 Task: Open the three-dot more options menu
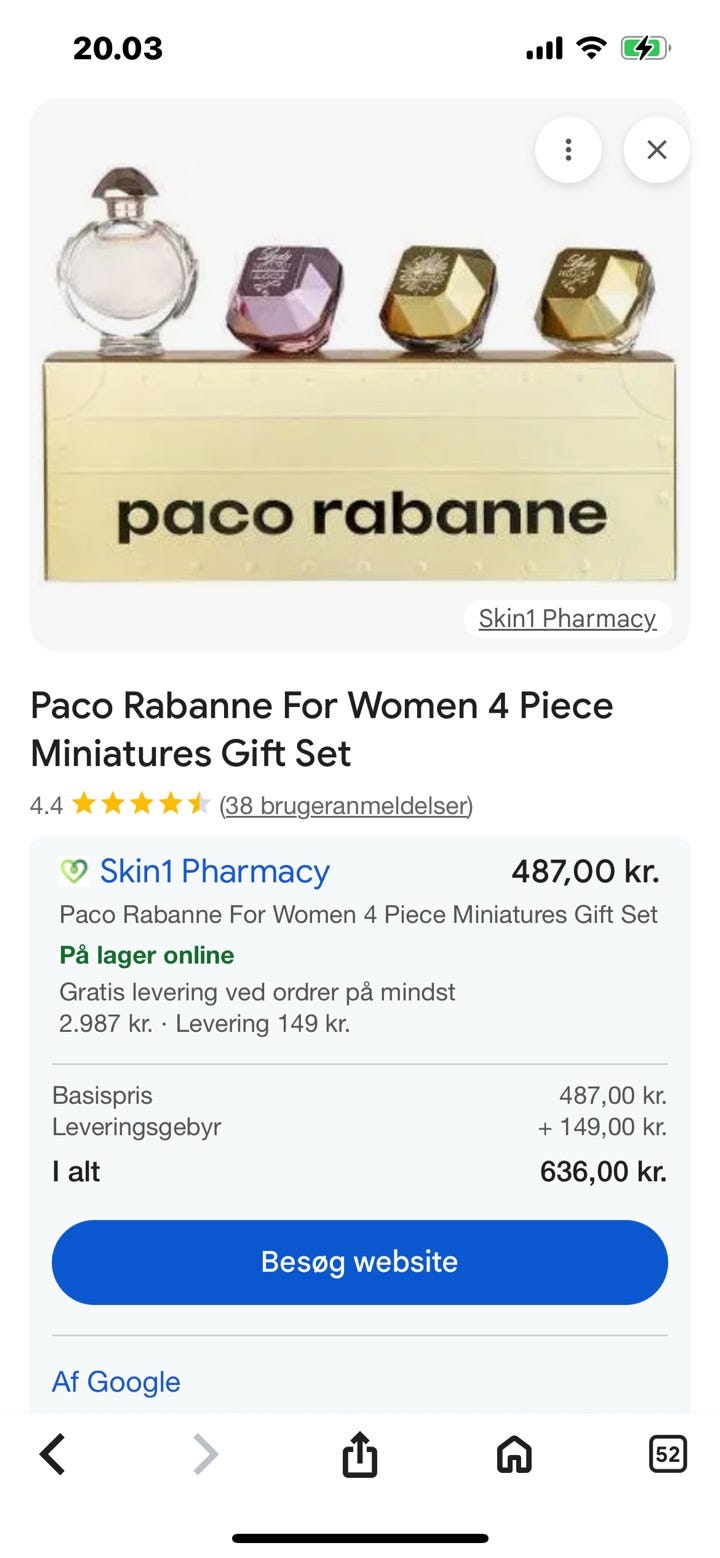pyautogui.click(x=568, y=150)
